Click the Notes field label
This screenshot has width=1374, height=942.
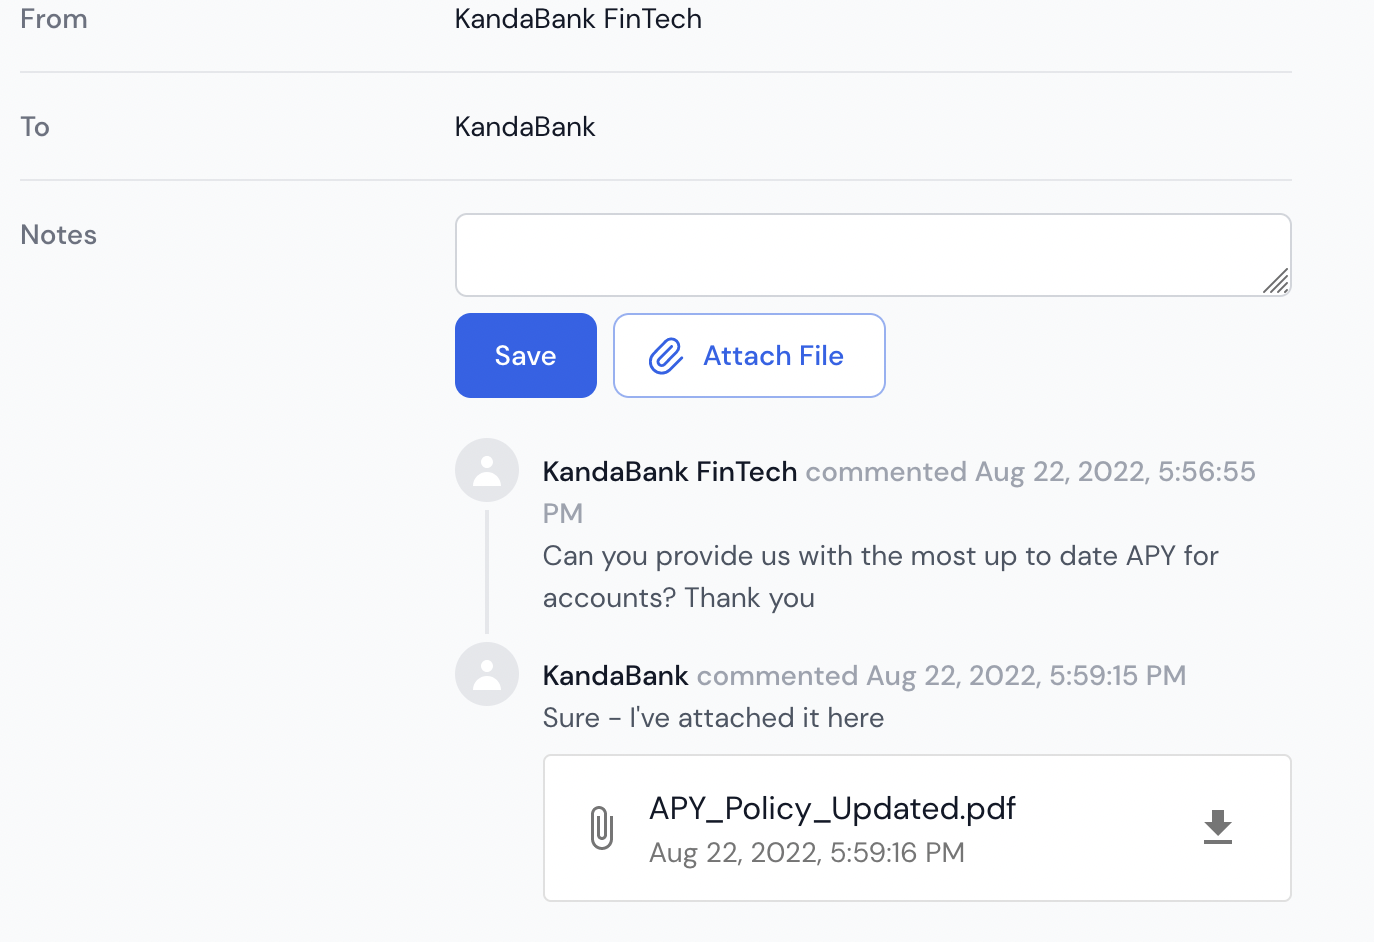pos(59,235)
